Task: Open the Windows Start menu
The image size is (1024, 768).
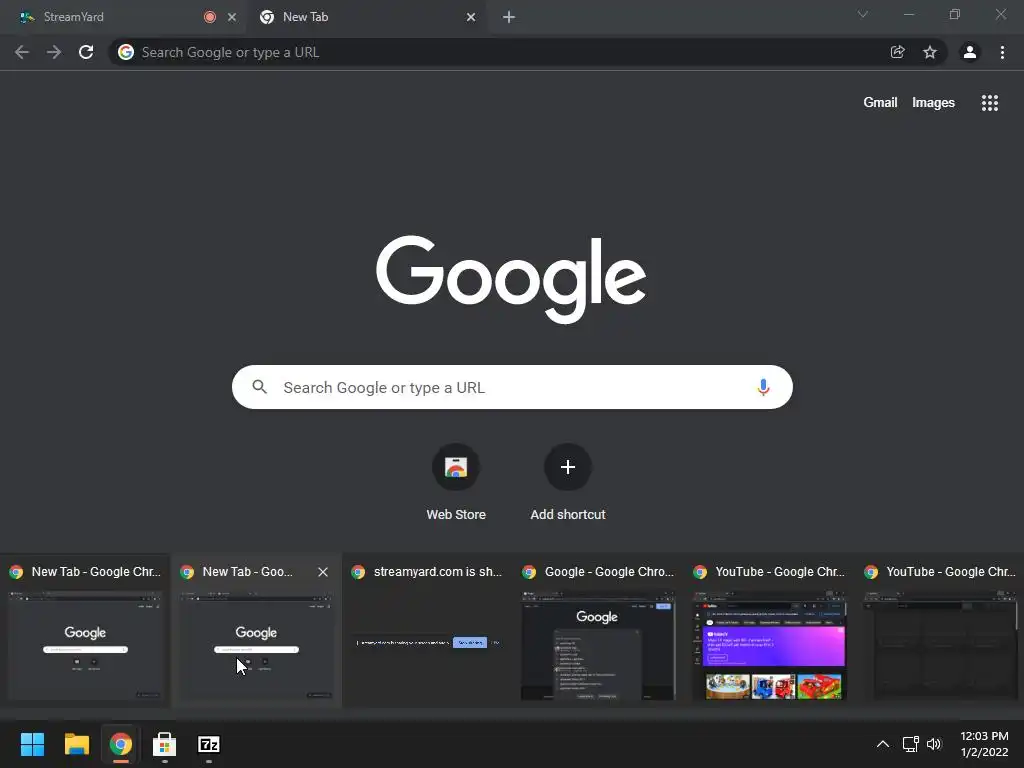Action: pos(32,744)
